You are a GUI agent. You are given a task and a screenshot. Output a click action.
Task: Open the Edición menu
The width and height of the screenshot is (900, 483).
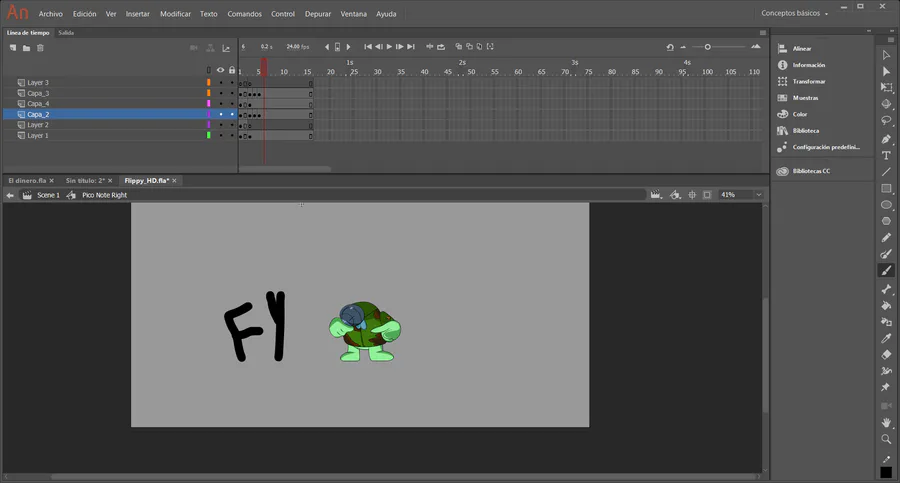tap(84, 14)
